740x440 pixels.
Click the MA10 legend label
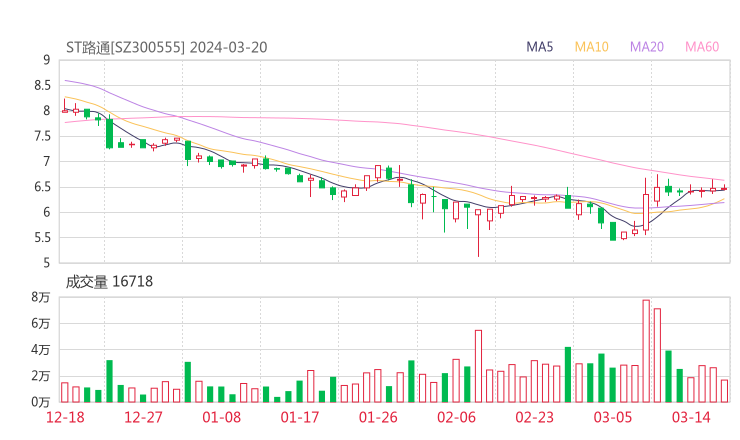pos(591,47)
